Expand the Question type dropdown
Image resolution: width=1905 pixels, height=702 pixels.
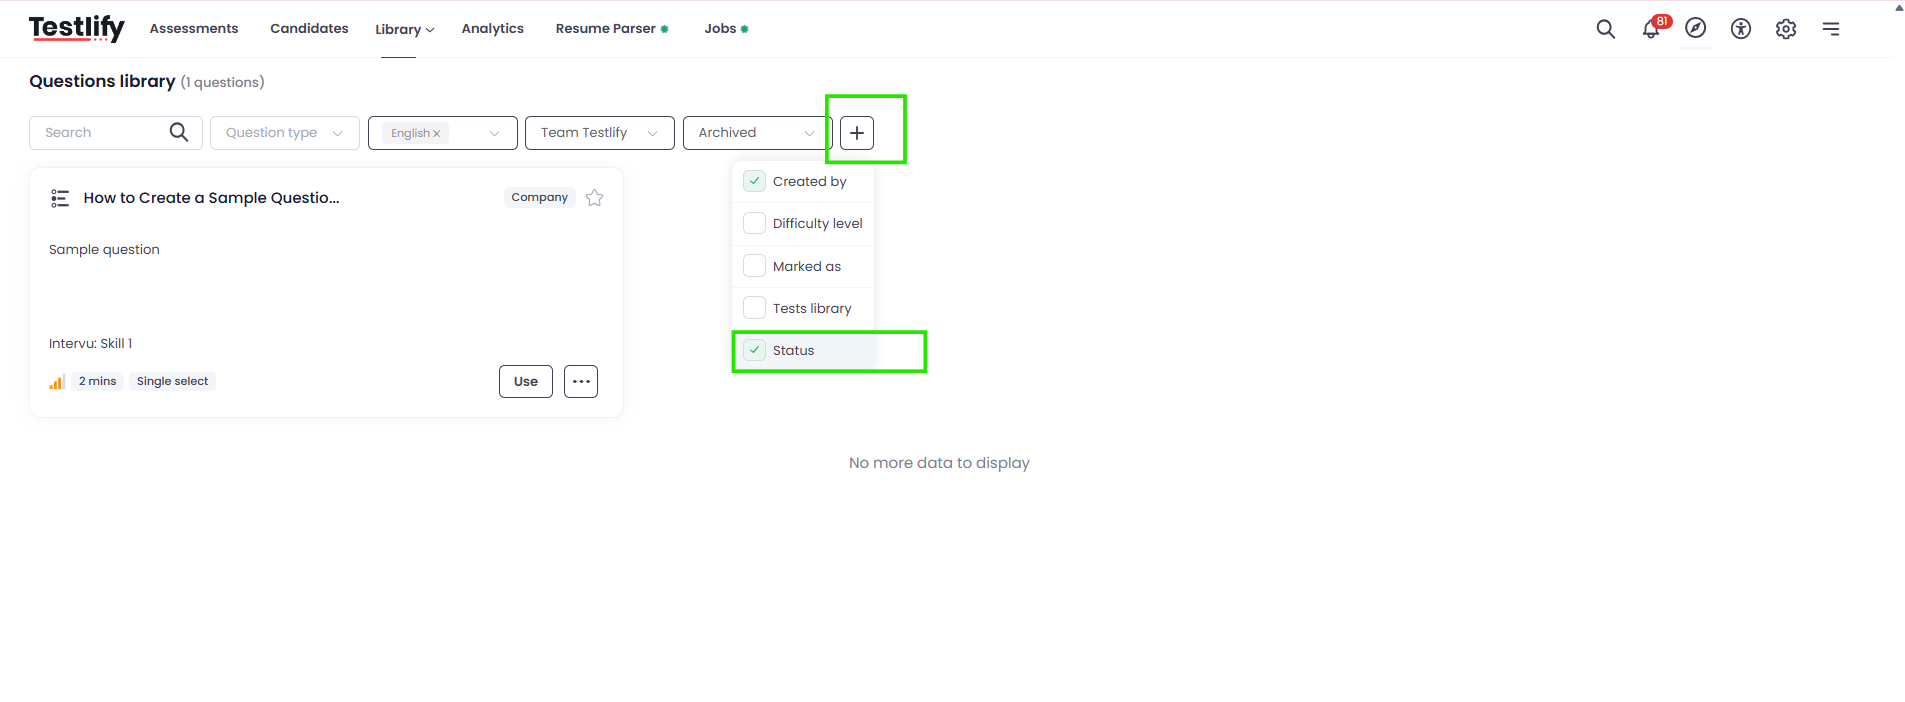[285, 133]
